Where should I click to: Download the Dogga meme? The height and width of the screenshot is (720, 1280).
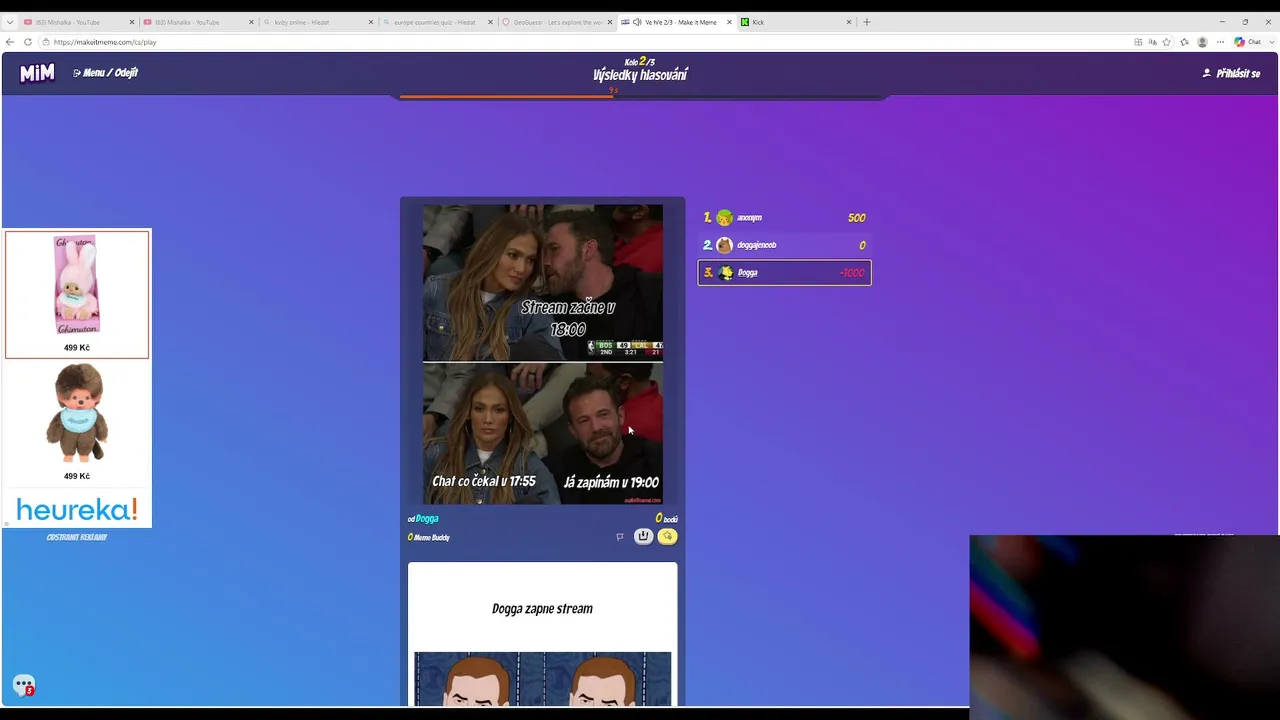point(643,537)
